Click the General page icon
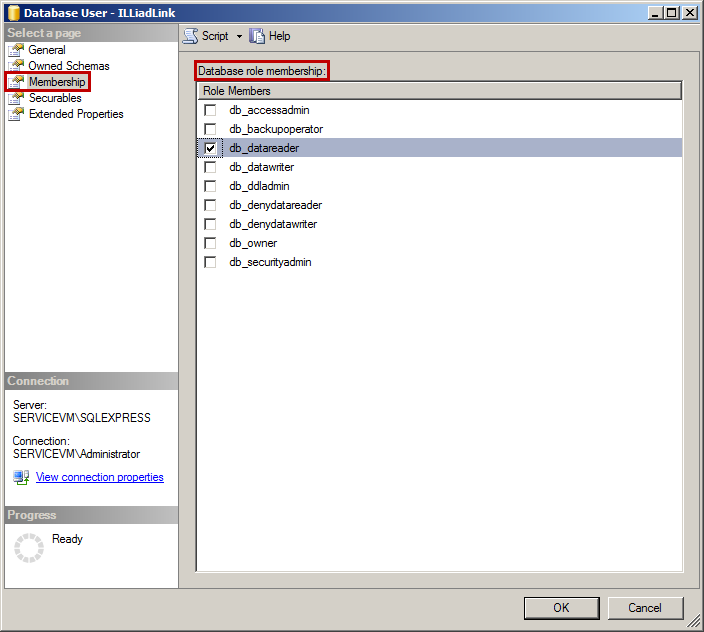The image size is (704, 632). (x=16, y=50)
